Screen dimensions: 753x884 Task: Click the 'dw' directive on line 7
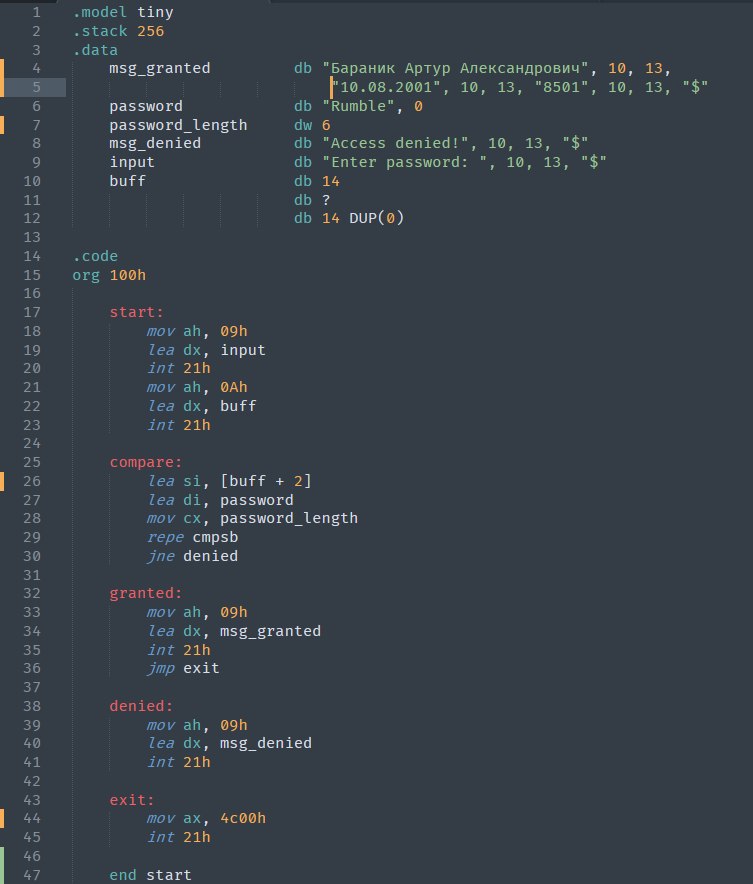[x=303, y=125]
